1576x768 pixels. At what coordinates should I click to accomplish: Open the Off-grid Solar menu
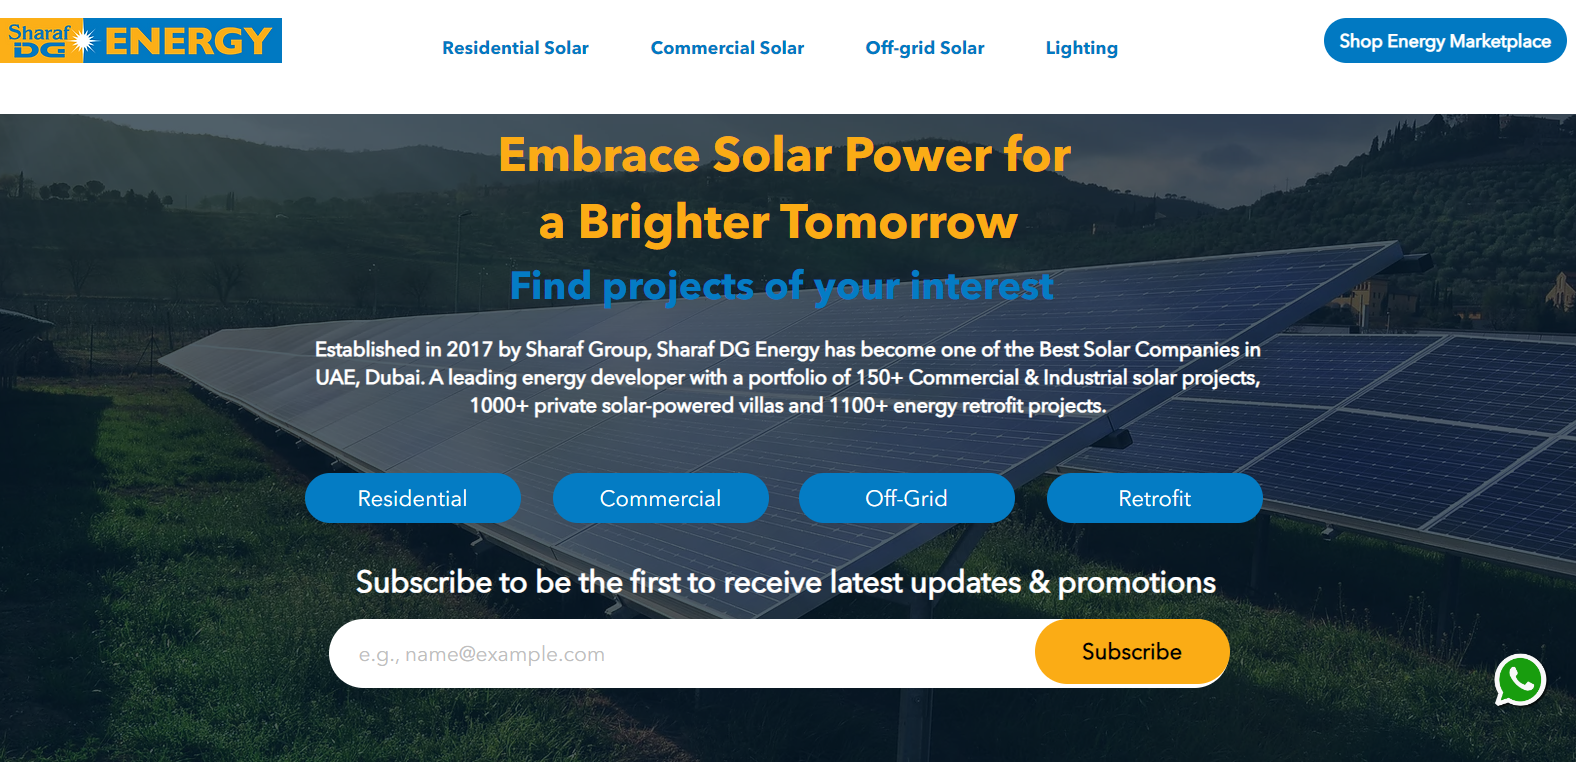point(925,48)
